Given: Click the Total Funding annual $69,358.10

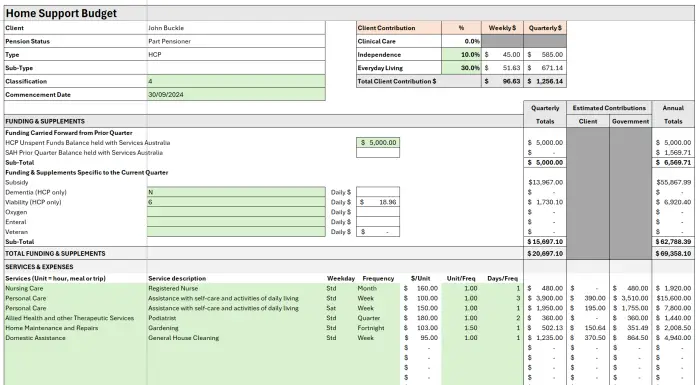Looking at the screenshot, I should pos(673,253).
